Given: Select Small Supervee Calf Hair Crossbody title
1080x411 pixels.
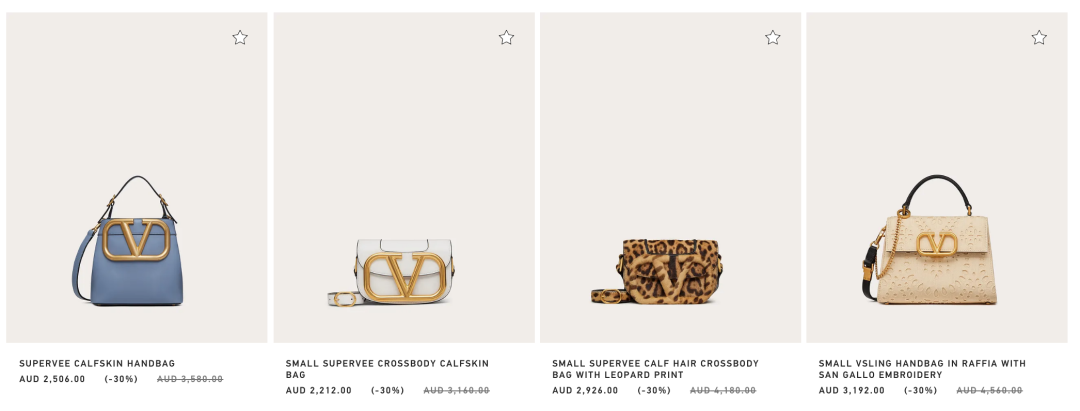Looking at the screenshot, I should click(655, 369).
